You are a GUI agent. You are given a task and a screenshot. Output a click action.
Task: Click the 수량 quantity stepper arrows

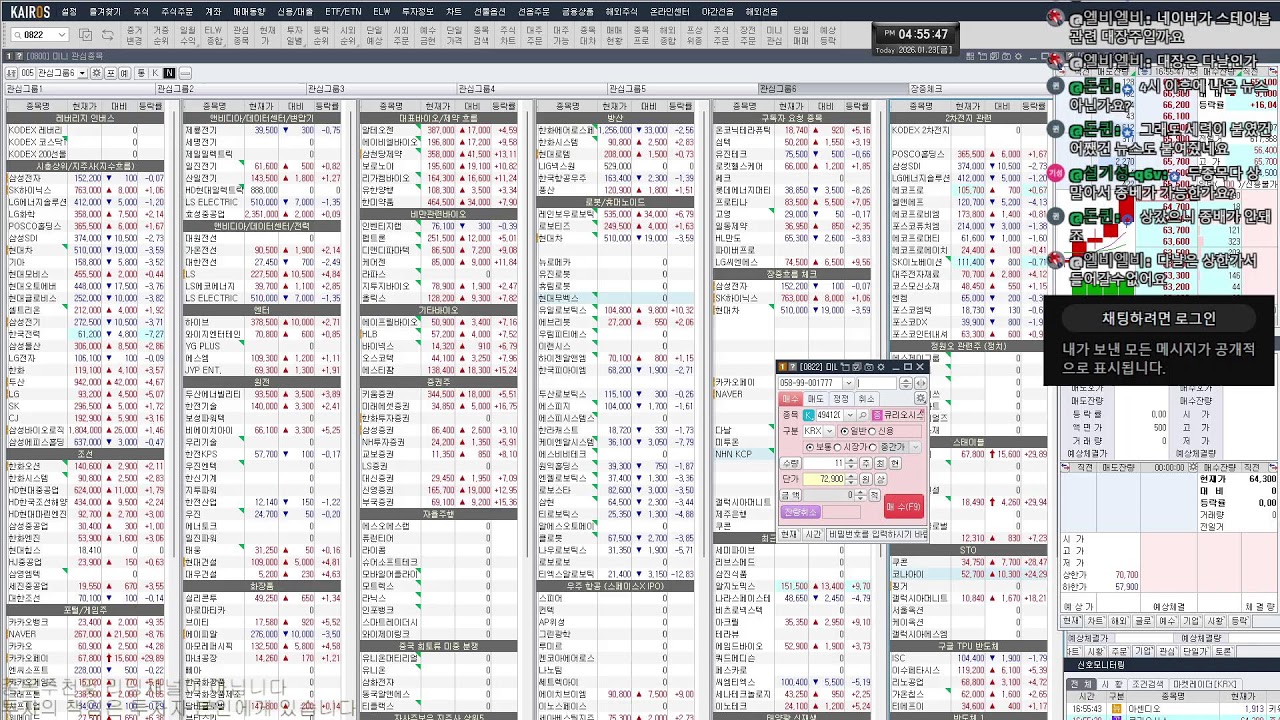pyautogui.click(x=851, y=463)
